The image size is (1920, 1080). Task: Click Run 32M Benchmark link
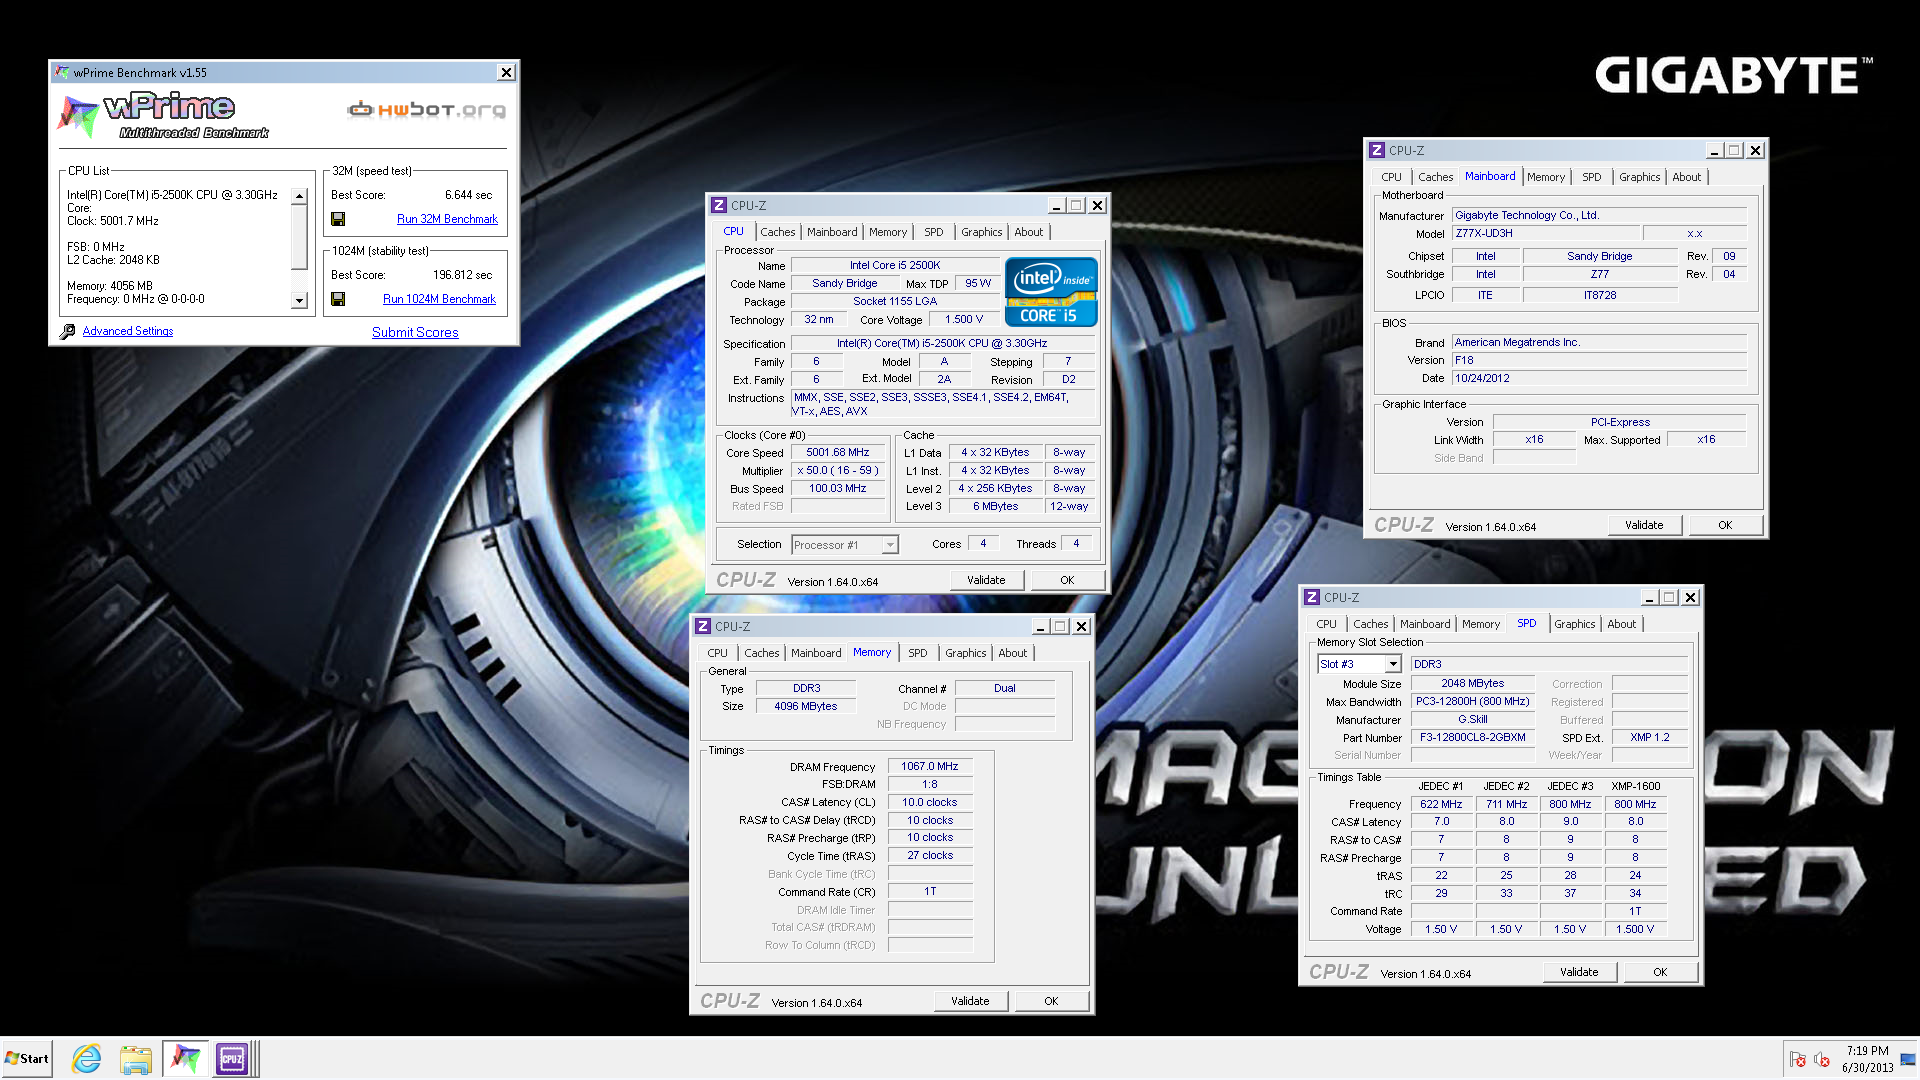point(447,219)
